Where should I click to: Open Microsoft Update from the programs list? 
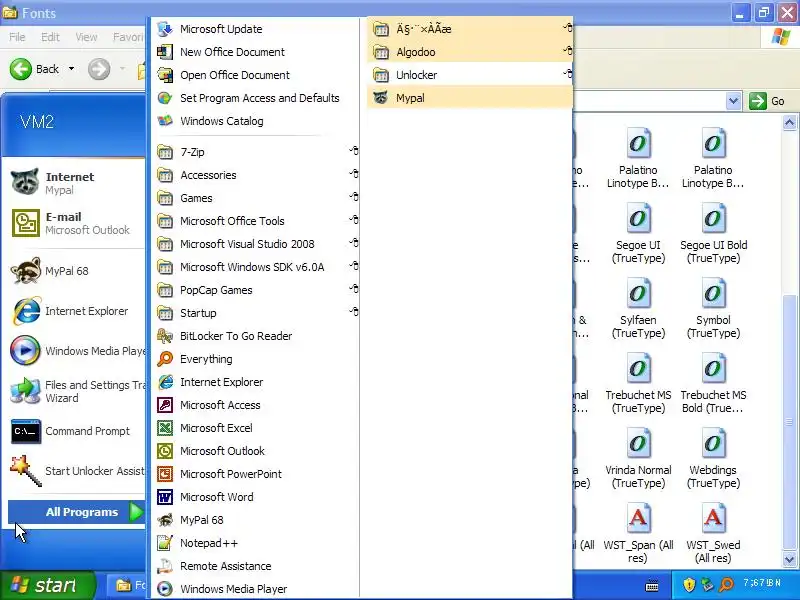[256, 29]
